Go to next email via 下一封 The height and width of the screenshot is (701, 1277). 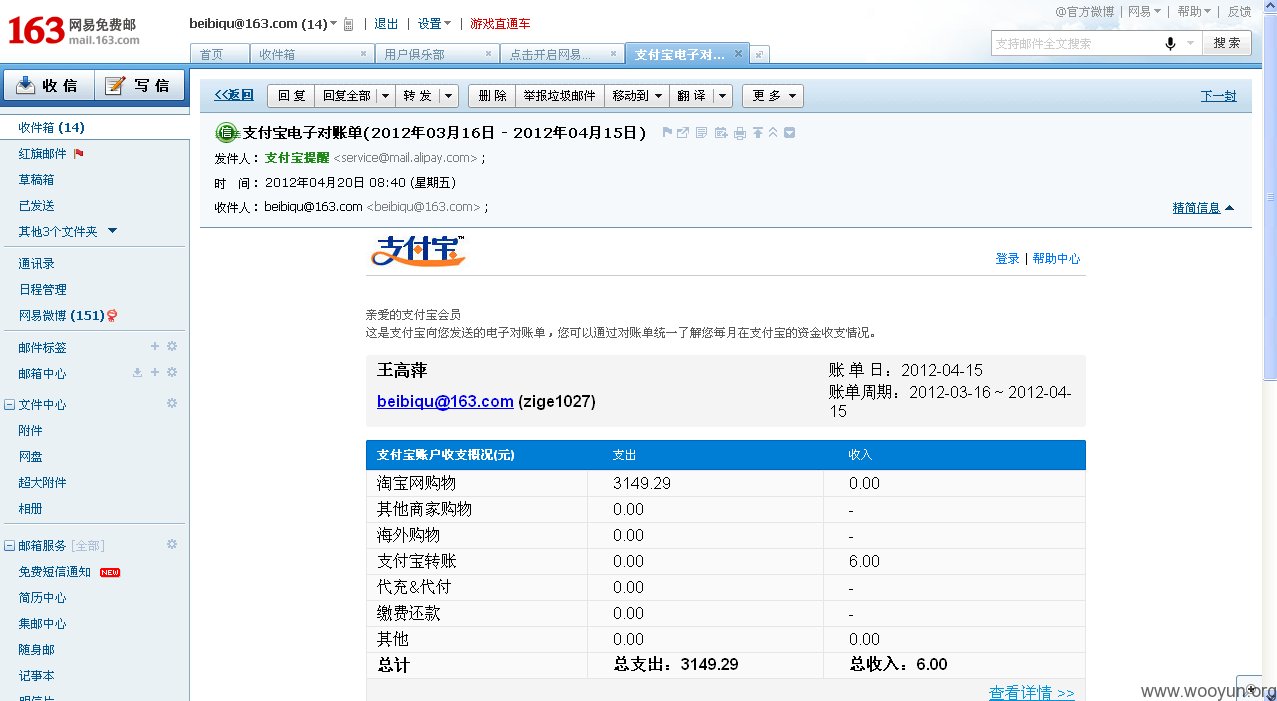(x=1218, y=96)
